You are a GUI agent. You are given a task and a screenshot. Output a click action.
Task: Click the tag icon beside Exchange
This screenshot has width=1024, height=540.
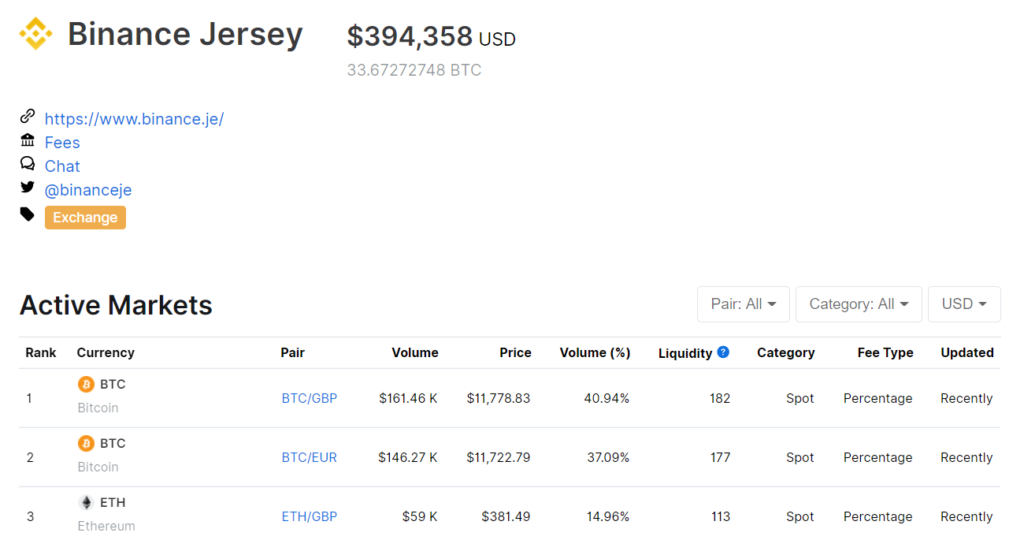tap(28, 214)
